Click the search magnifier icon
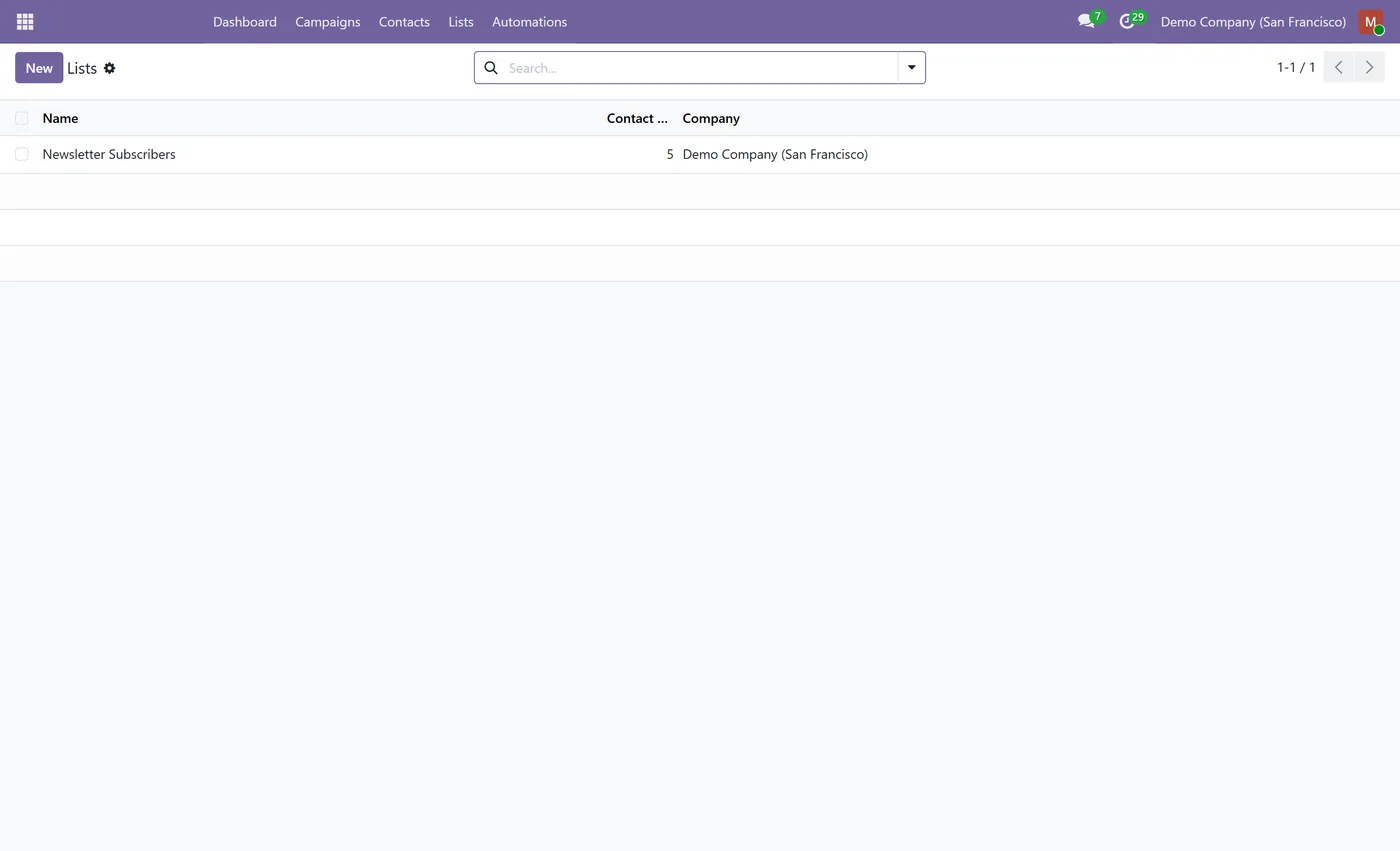This screenshot has width=1400, height=851. (491, 68)
